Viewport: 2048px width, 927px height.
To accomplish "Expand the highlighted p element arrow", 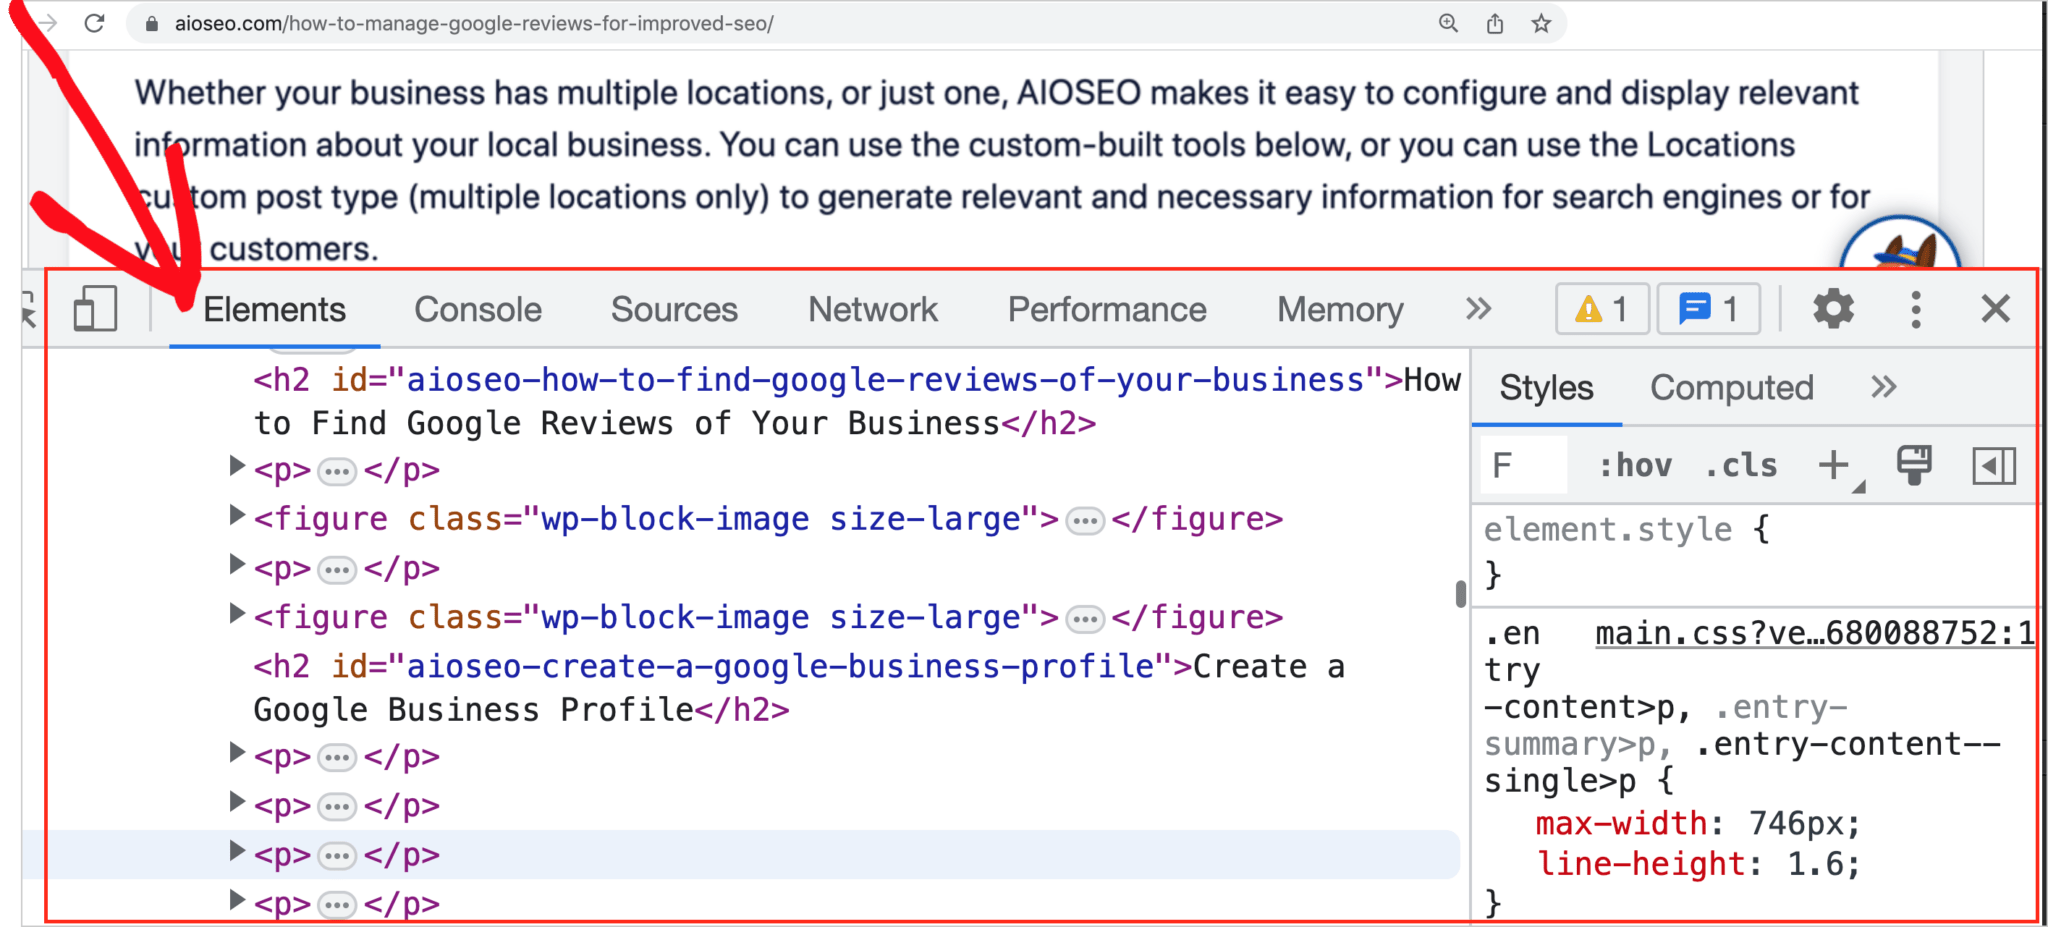I will 237,852.
